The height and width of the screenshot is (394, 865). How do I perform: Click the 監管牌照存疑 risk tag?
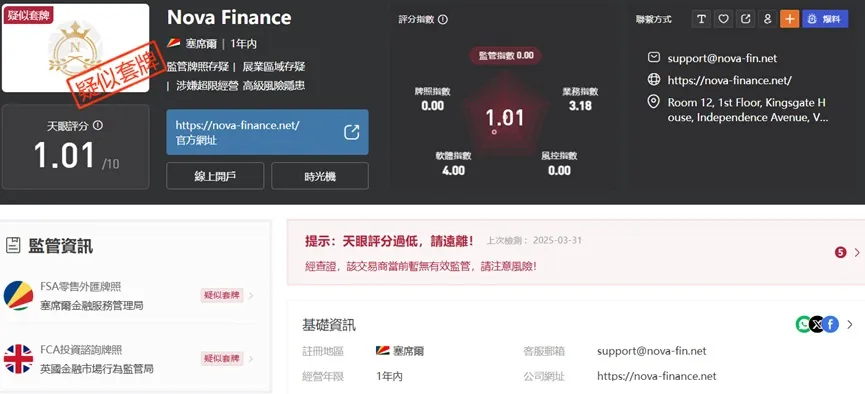[197, 67]
